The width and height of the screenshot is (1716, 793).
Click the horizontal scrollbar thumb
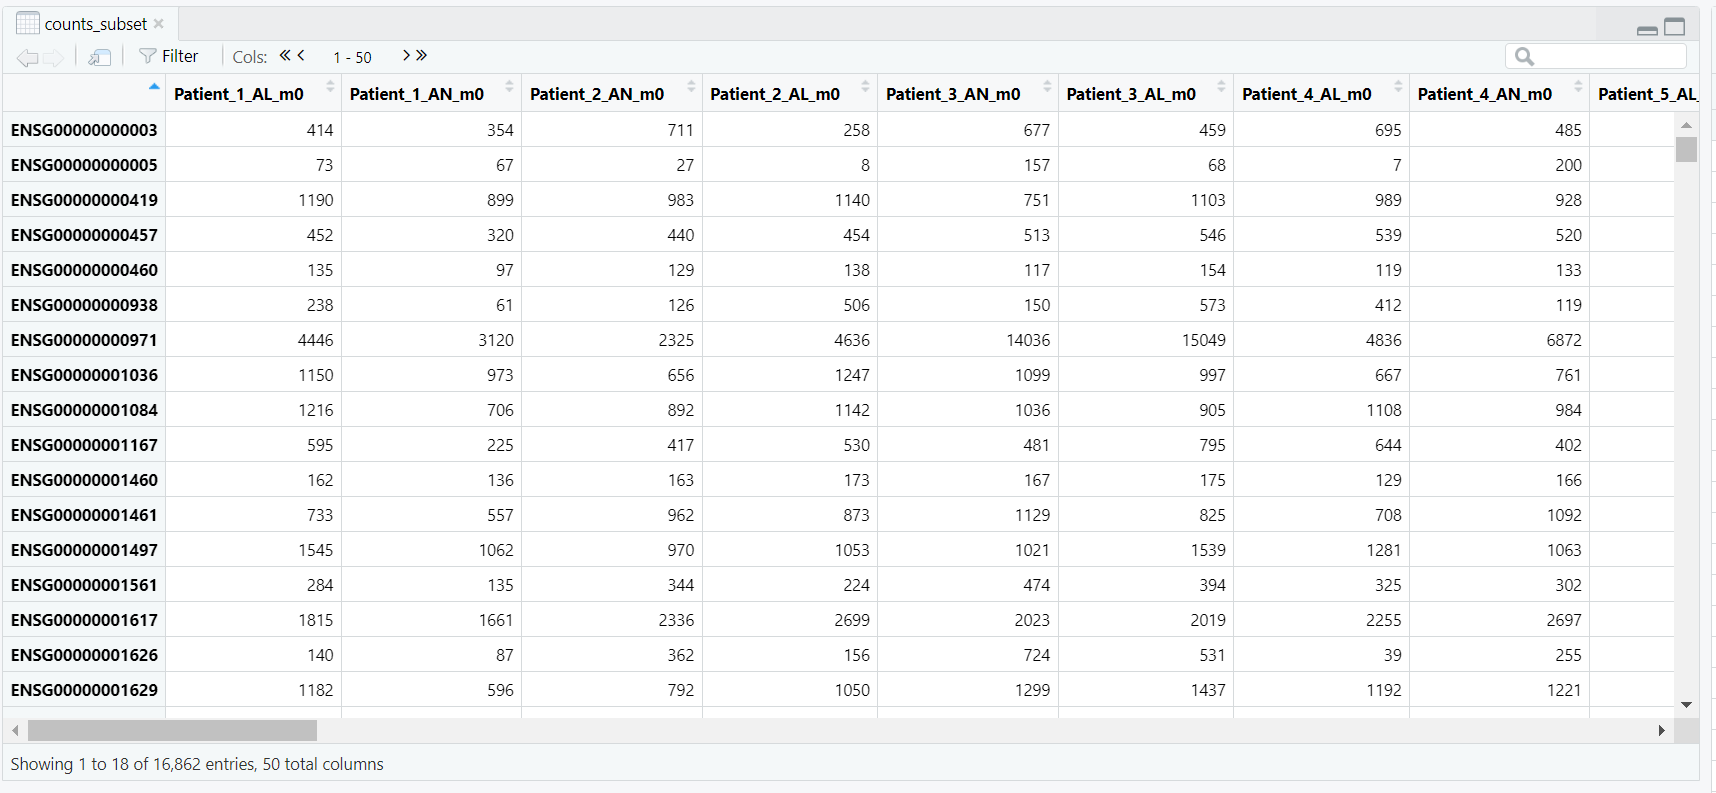[x=172, y=731]
